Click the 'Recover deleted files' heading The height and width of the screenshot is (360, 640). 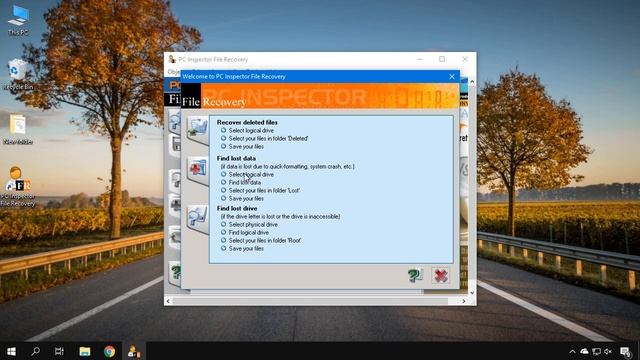click(x=247, y=122)
